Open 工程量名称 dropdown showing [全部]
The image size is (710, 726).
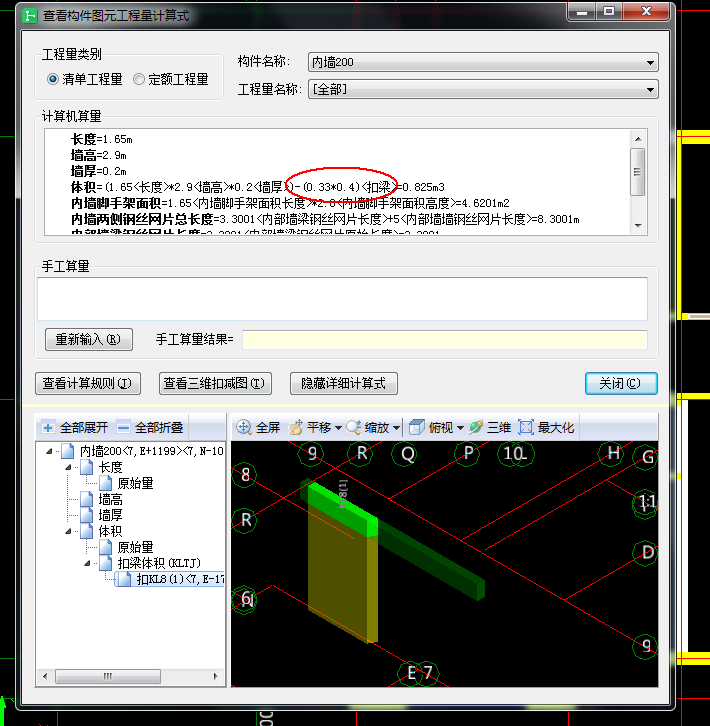click(483, 89)
